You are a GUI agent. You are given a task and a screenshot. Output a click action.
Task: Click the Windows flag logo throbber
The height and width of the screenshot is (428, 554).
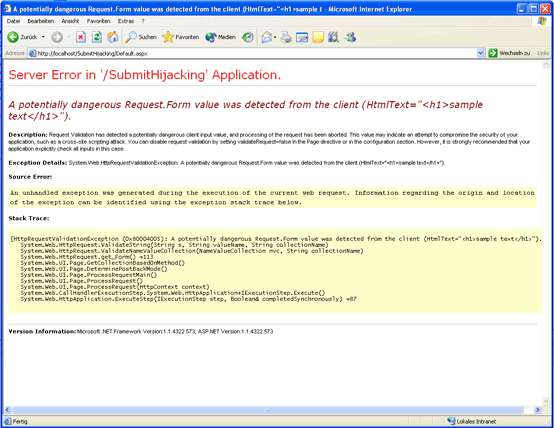(x=542, y=21)
